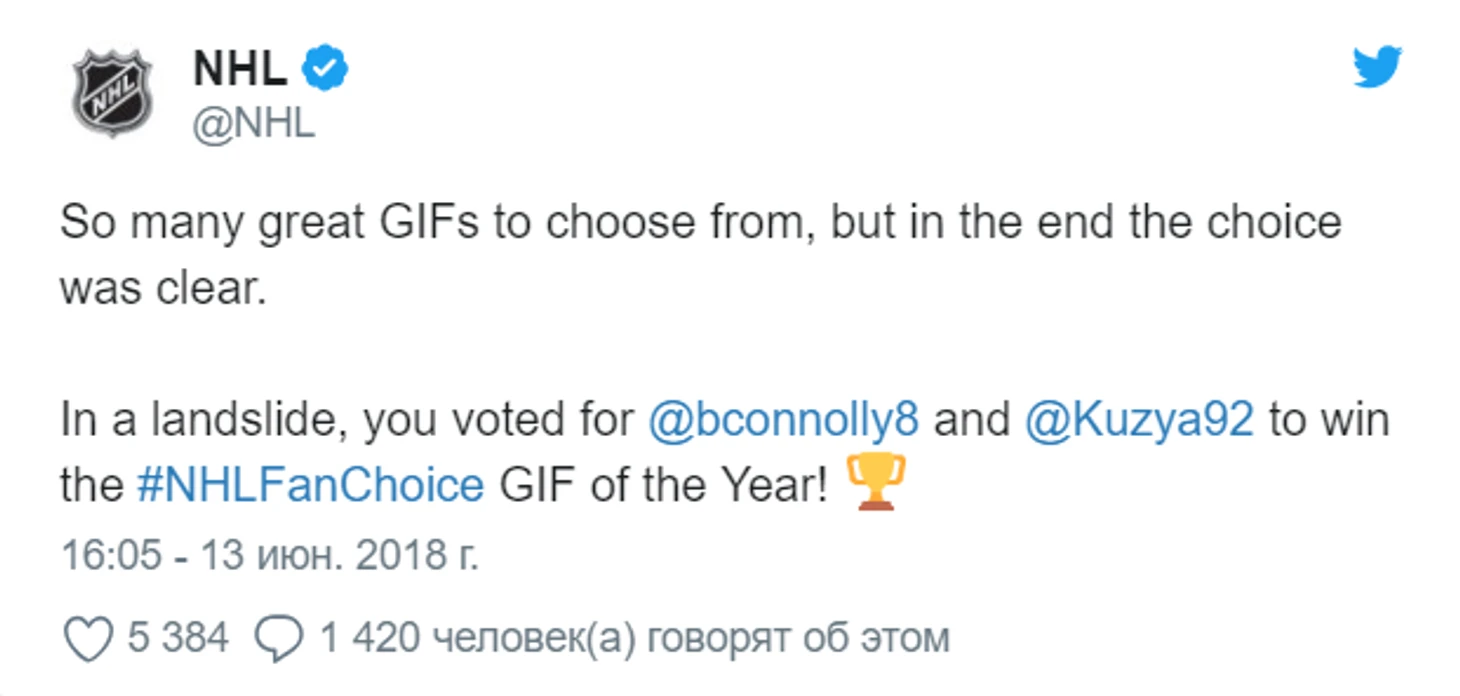Click the word 'and' between the mentions

click(971, 420)
